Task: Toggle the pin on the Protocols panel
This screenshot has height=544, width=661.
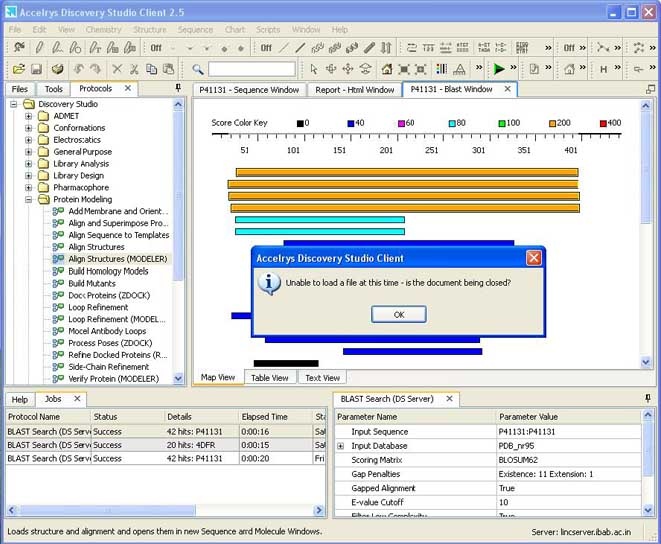Action: tap(178, 87)
